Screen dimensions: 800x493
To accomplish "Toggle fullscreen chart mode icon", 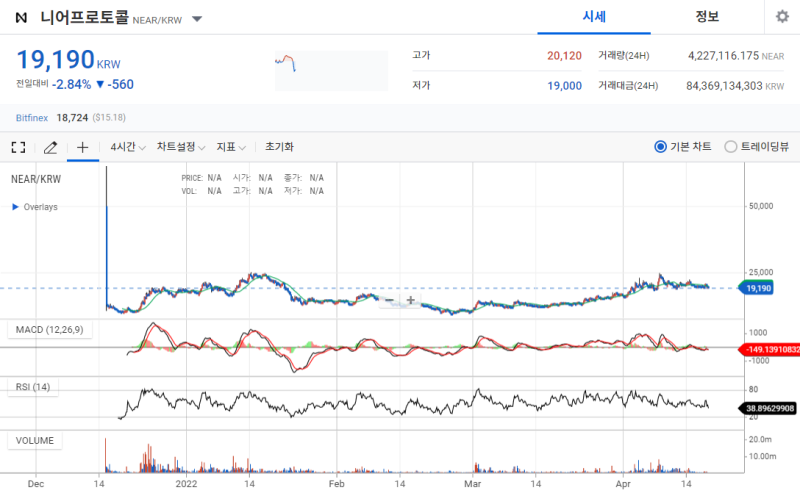I will (18, 147).
